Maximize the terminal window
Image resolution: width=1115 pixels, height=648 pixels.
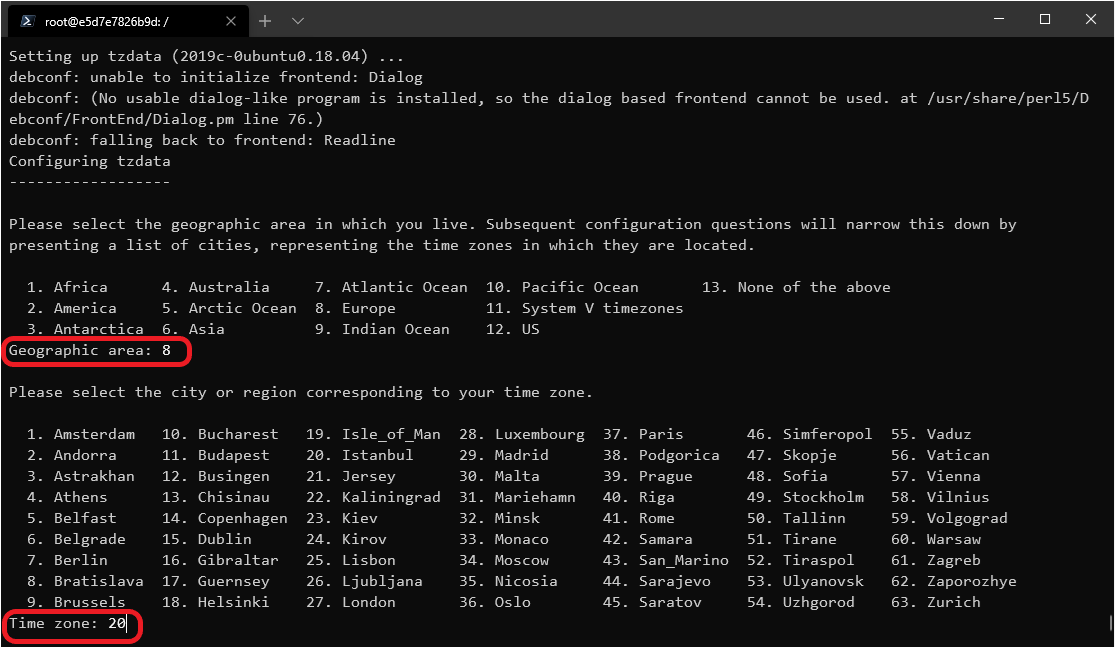[1045, 19]
